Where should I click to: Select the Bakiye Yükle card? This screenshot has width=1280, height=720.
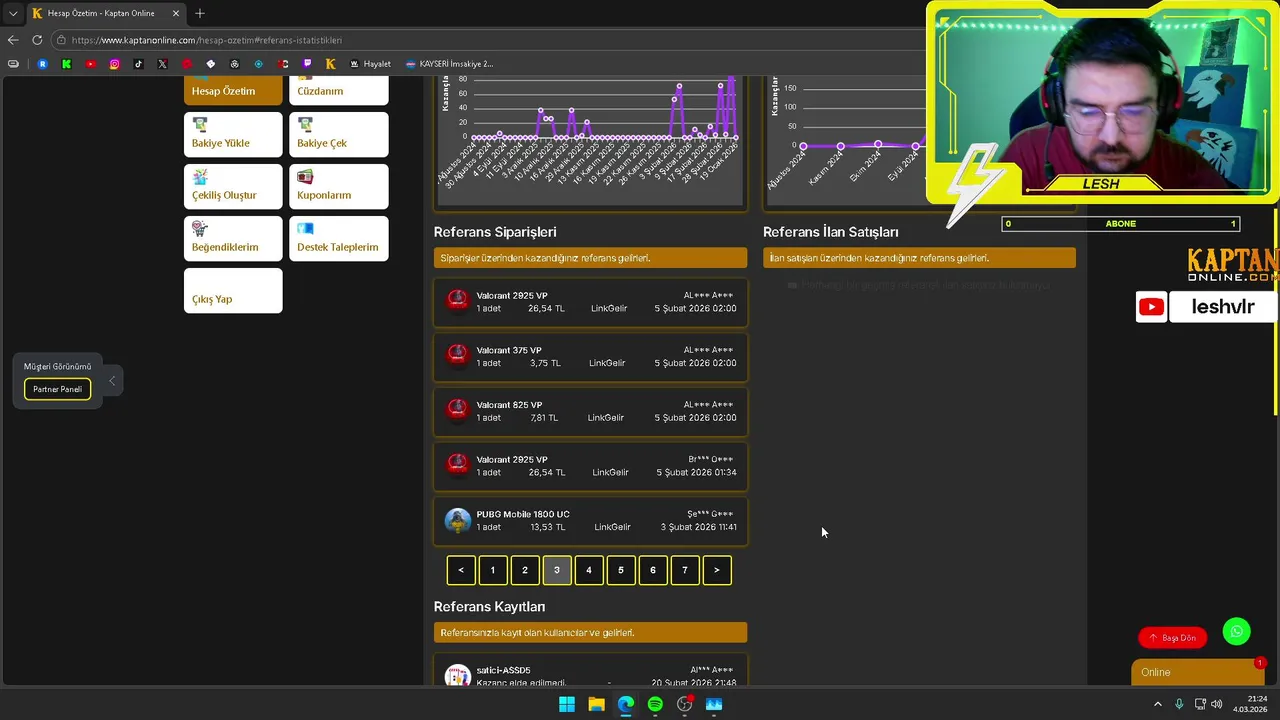coord(233,134)
